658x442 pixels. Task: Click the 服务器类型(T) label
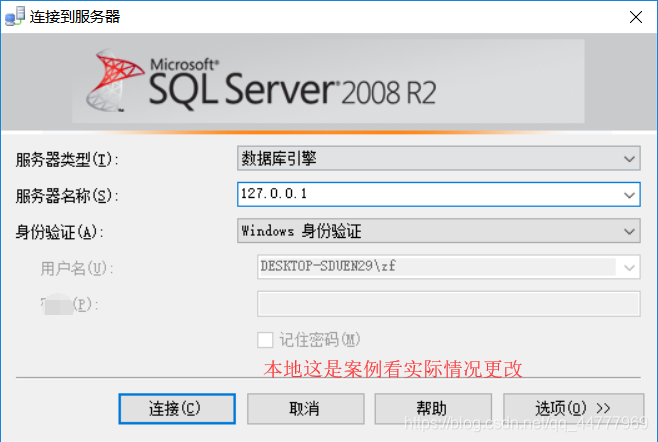point(67,160)
